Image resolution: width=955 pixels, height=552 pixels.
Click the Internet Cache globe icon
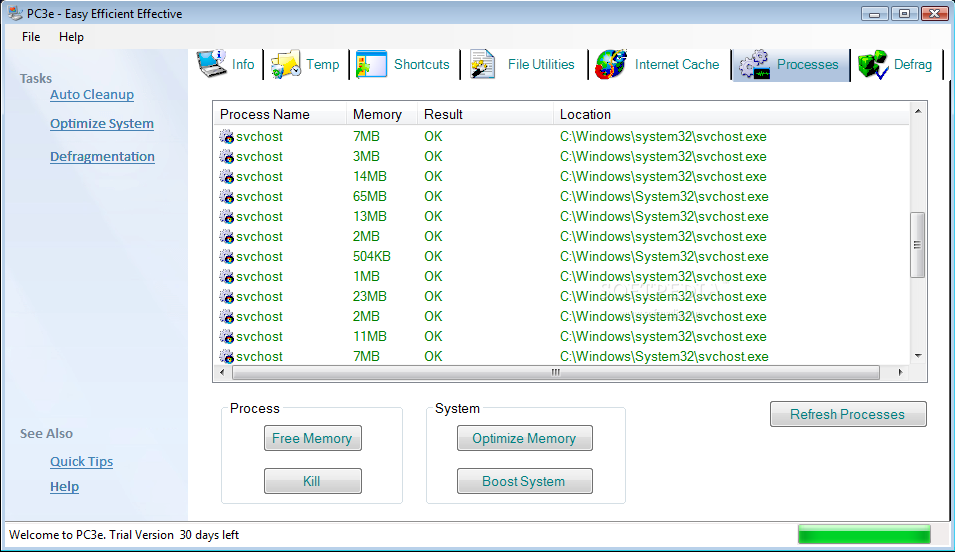(x=611, y=64)
